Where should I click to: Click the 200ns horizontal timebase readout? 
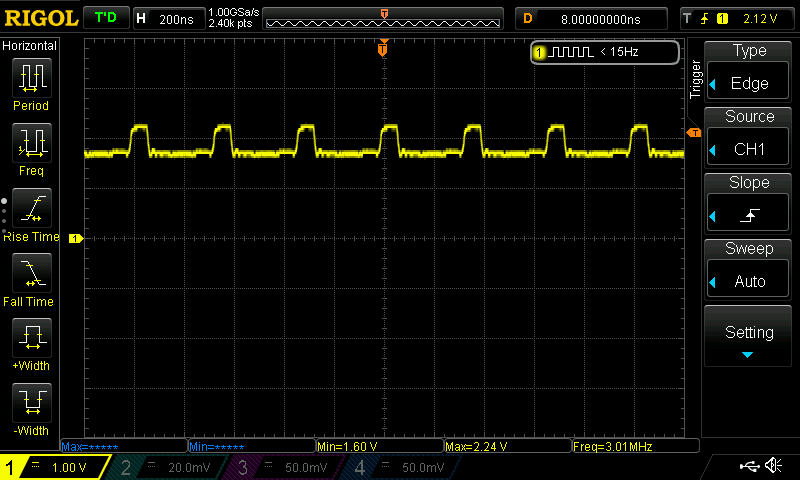pos(166,19)
